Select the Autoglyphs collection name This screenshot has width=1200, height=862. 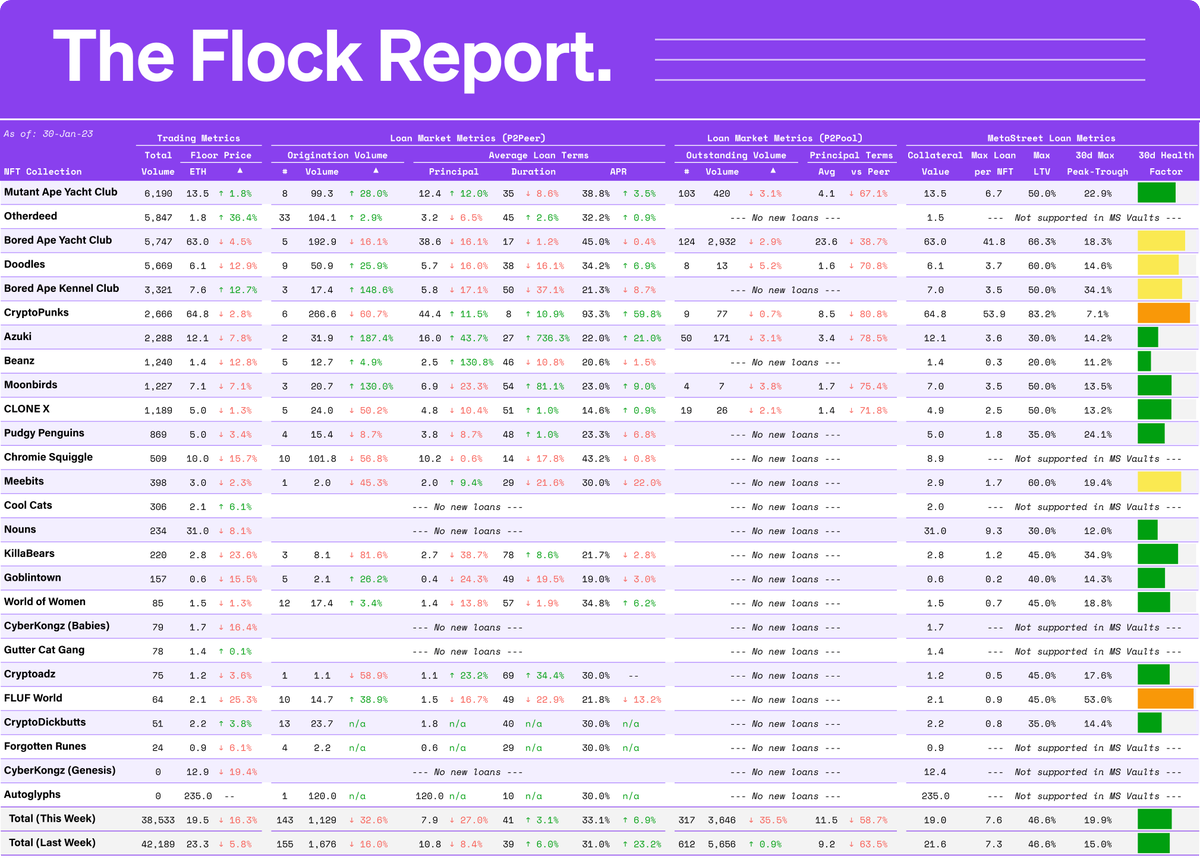click(x=32, y=794)
